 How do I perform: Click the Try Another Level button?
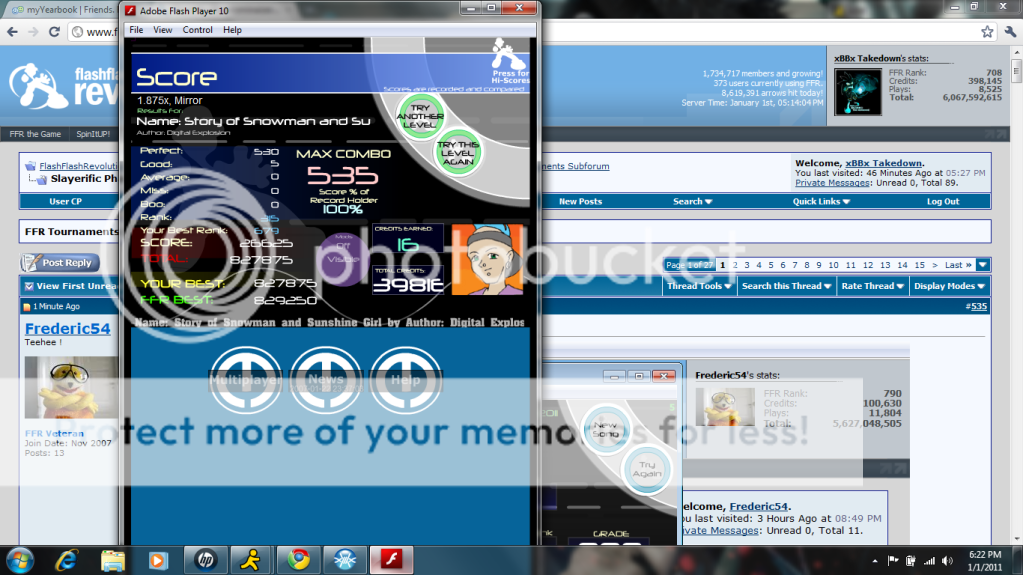click(x=420, y=114)
